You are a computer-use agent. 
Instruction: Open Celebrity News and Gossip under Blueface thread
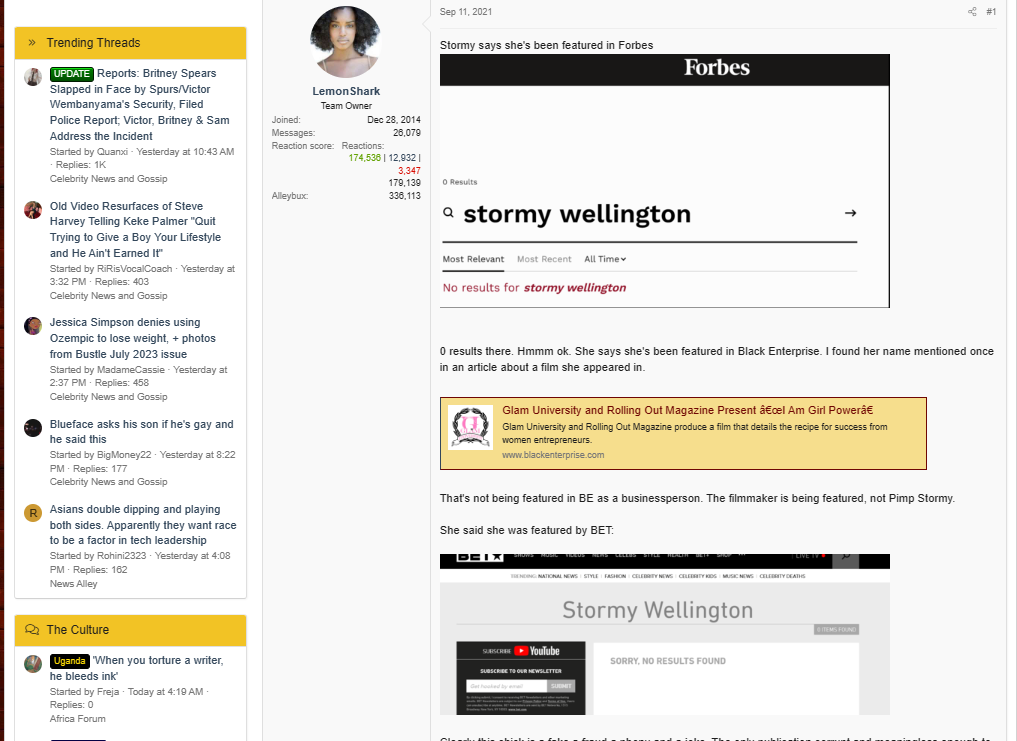click(108, 482)
